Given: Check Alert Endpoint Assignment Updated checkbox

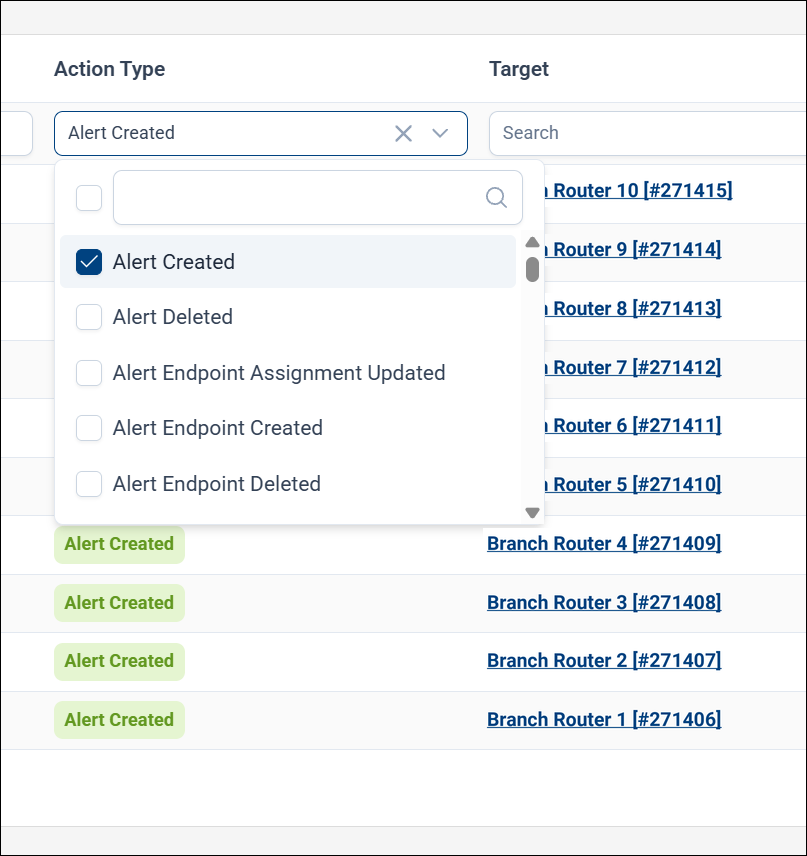Looking at the screenshot, I should [89, 373].
